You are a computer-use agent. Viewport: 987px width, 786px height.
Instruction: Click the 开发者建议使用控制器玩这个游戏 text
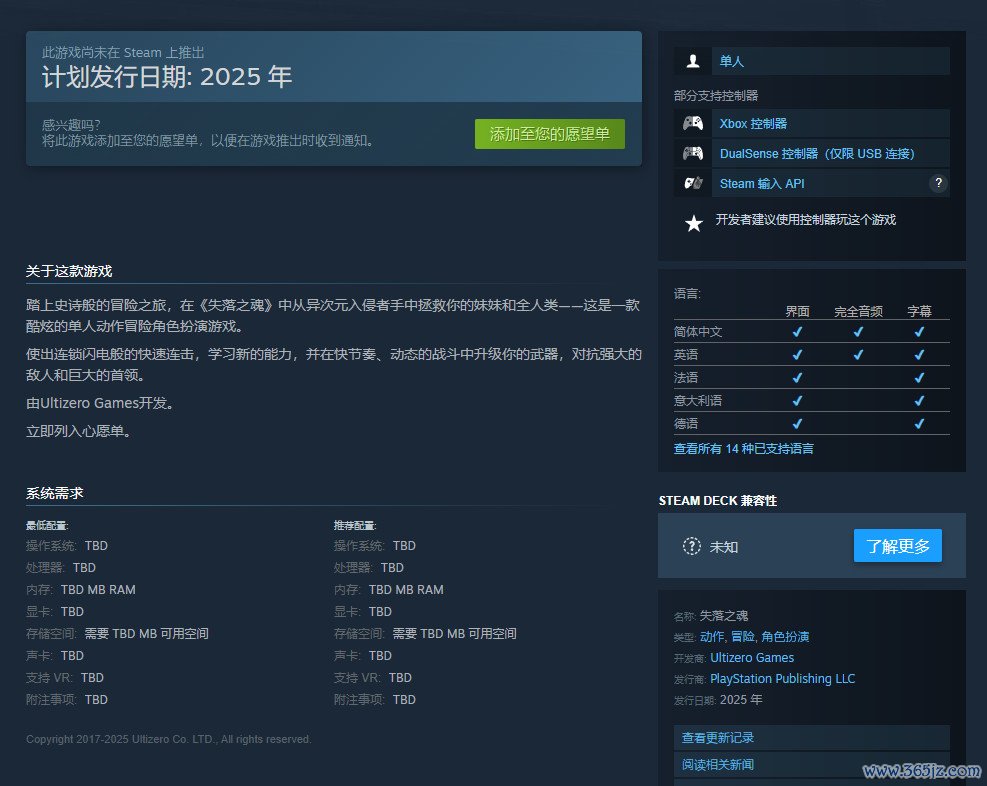806,220
